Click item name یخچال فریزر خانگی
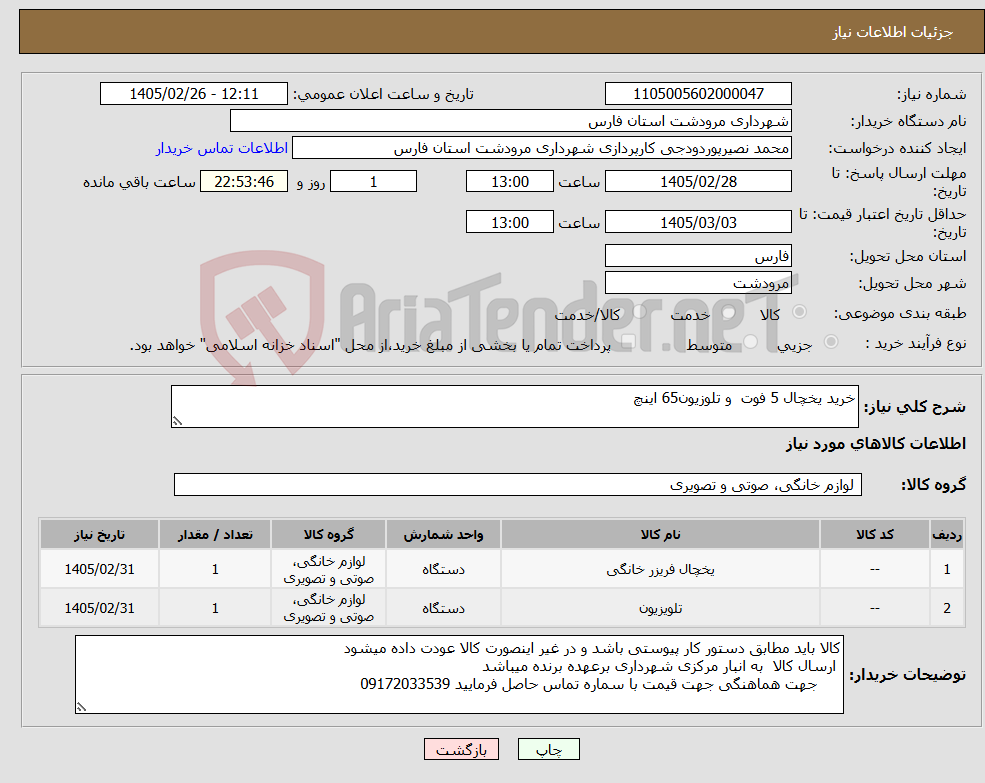985x783 pixels. click(x=660, y=569)
